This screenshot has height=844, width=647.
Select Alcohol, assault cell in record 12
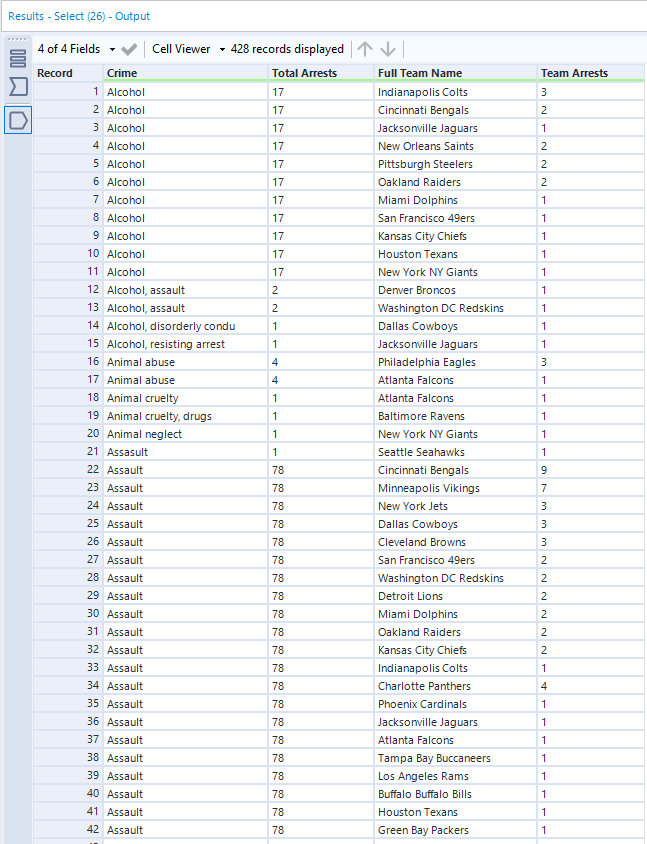185,290
